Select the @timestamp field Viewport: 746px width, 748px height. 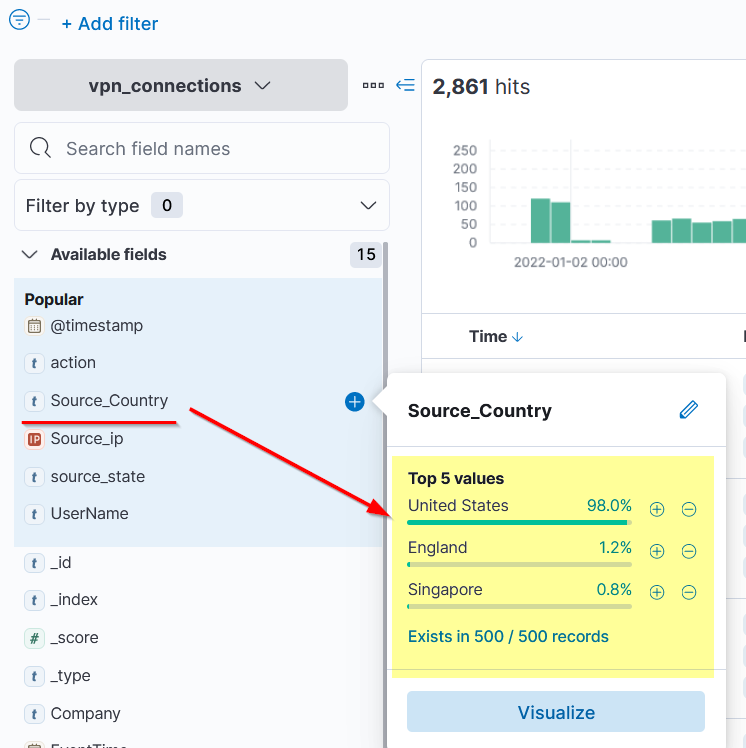[96, 326]
